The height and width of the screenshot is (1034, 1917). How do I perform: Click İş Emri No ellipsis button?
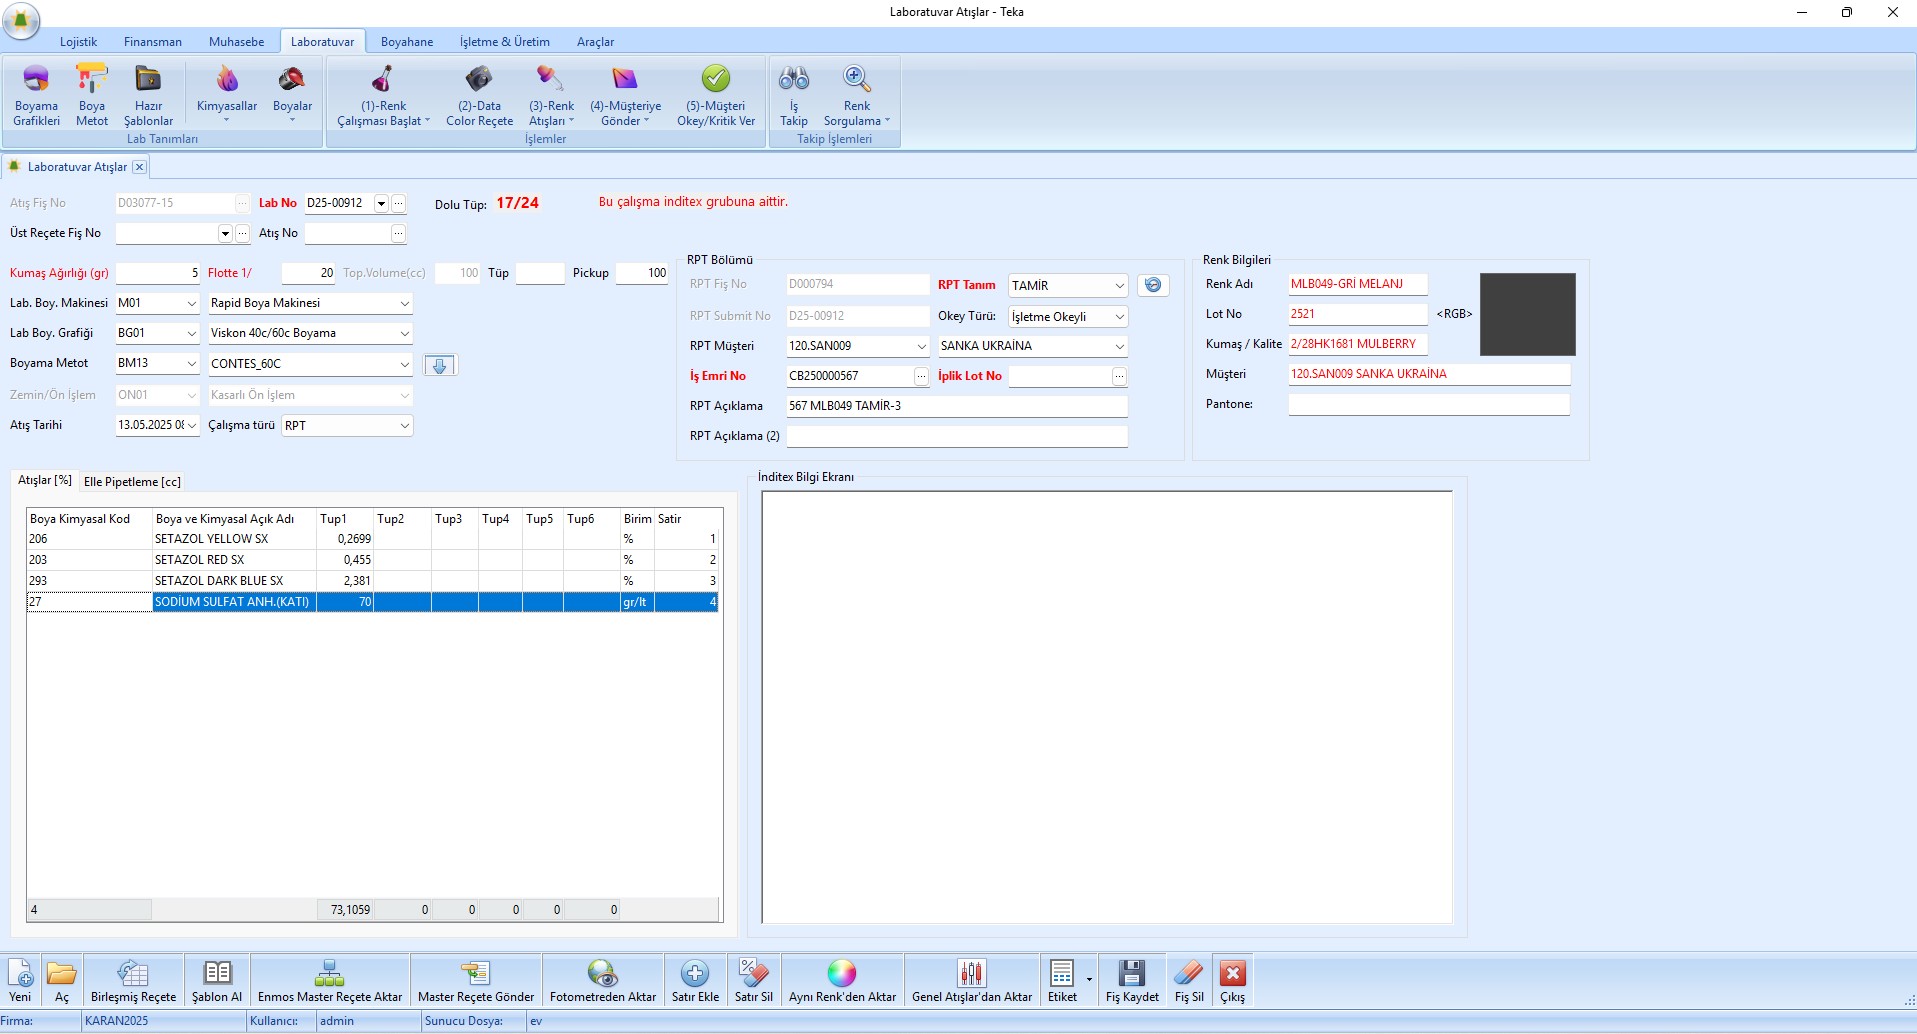pyautogui.click(x=922, y=376)
